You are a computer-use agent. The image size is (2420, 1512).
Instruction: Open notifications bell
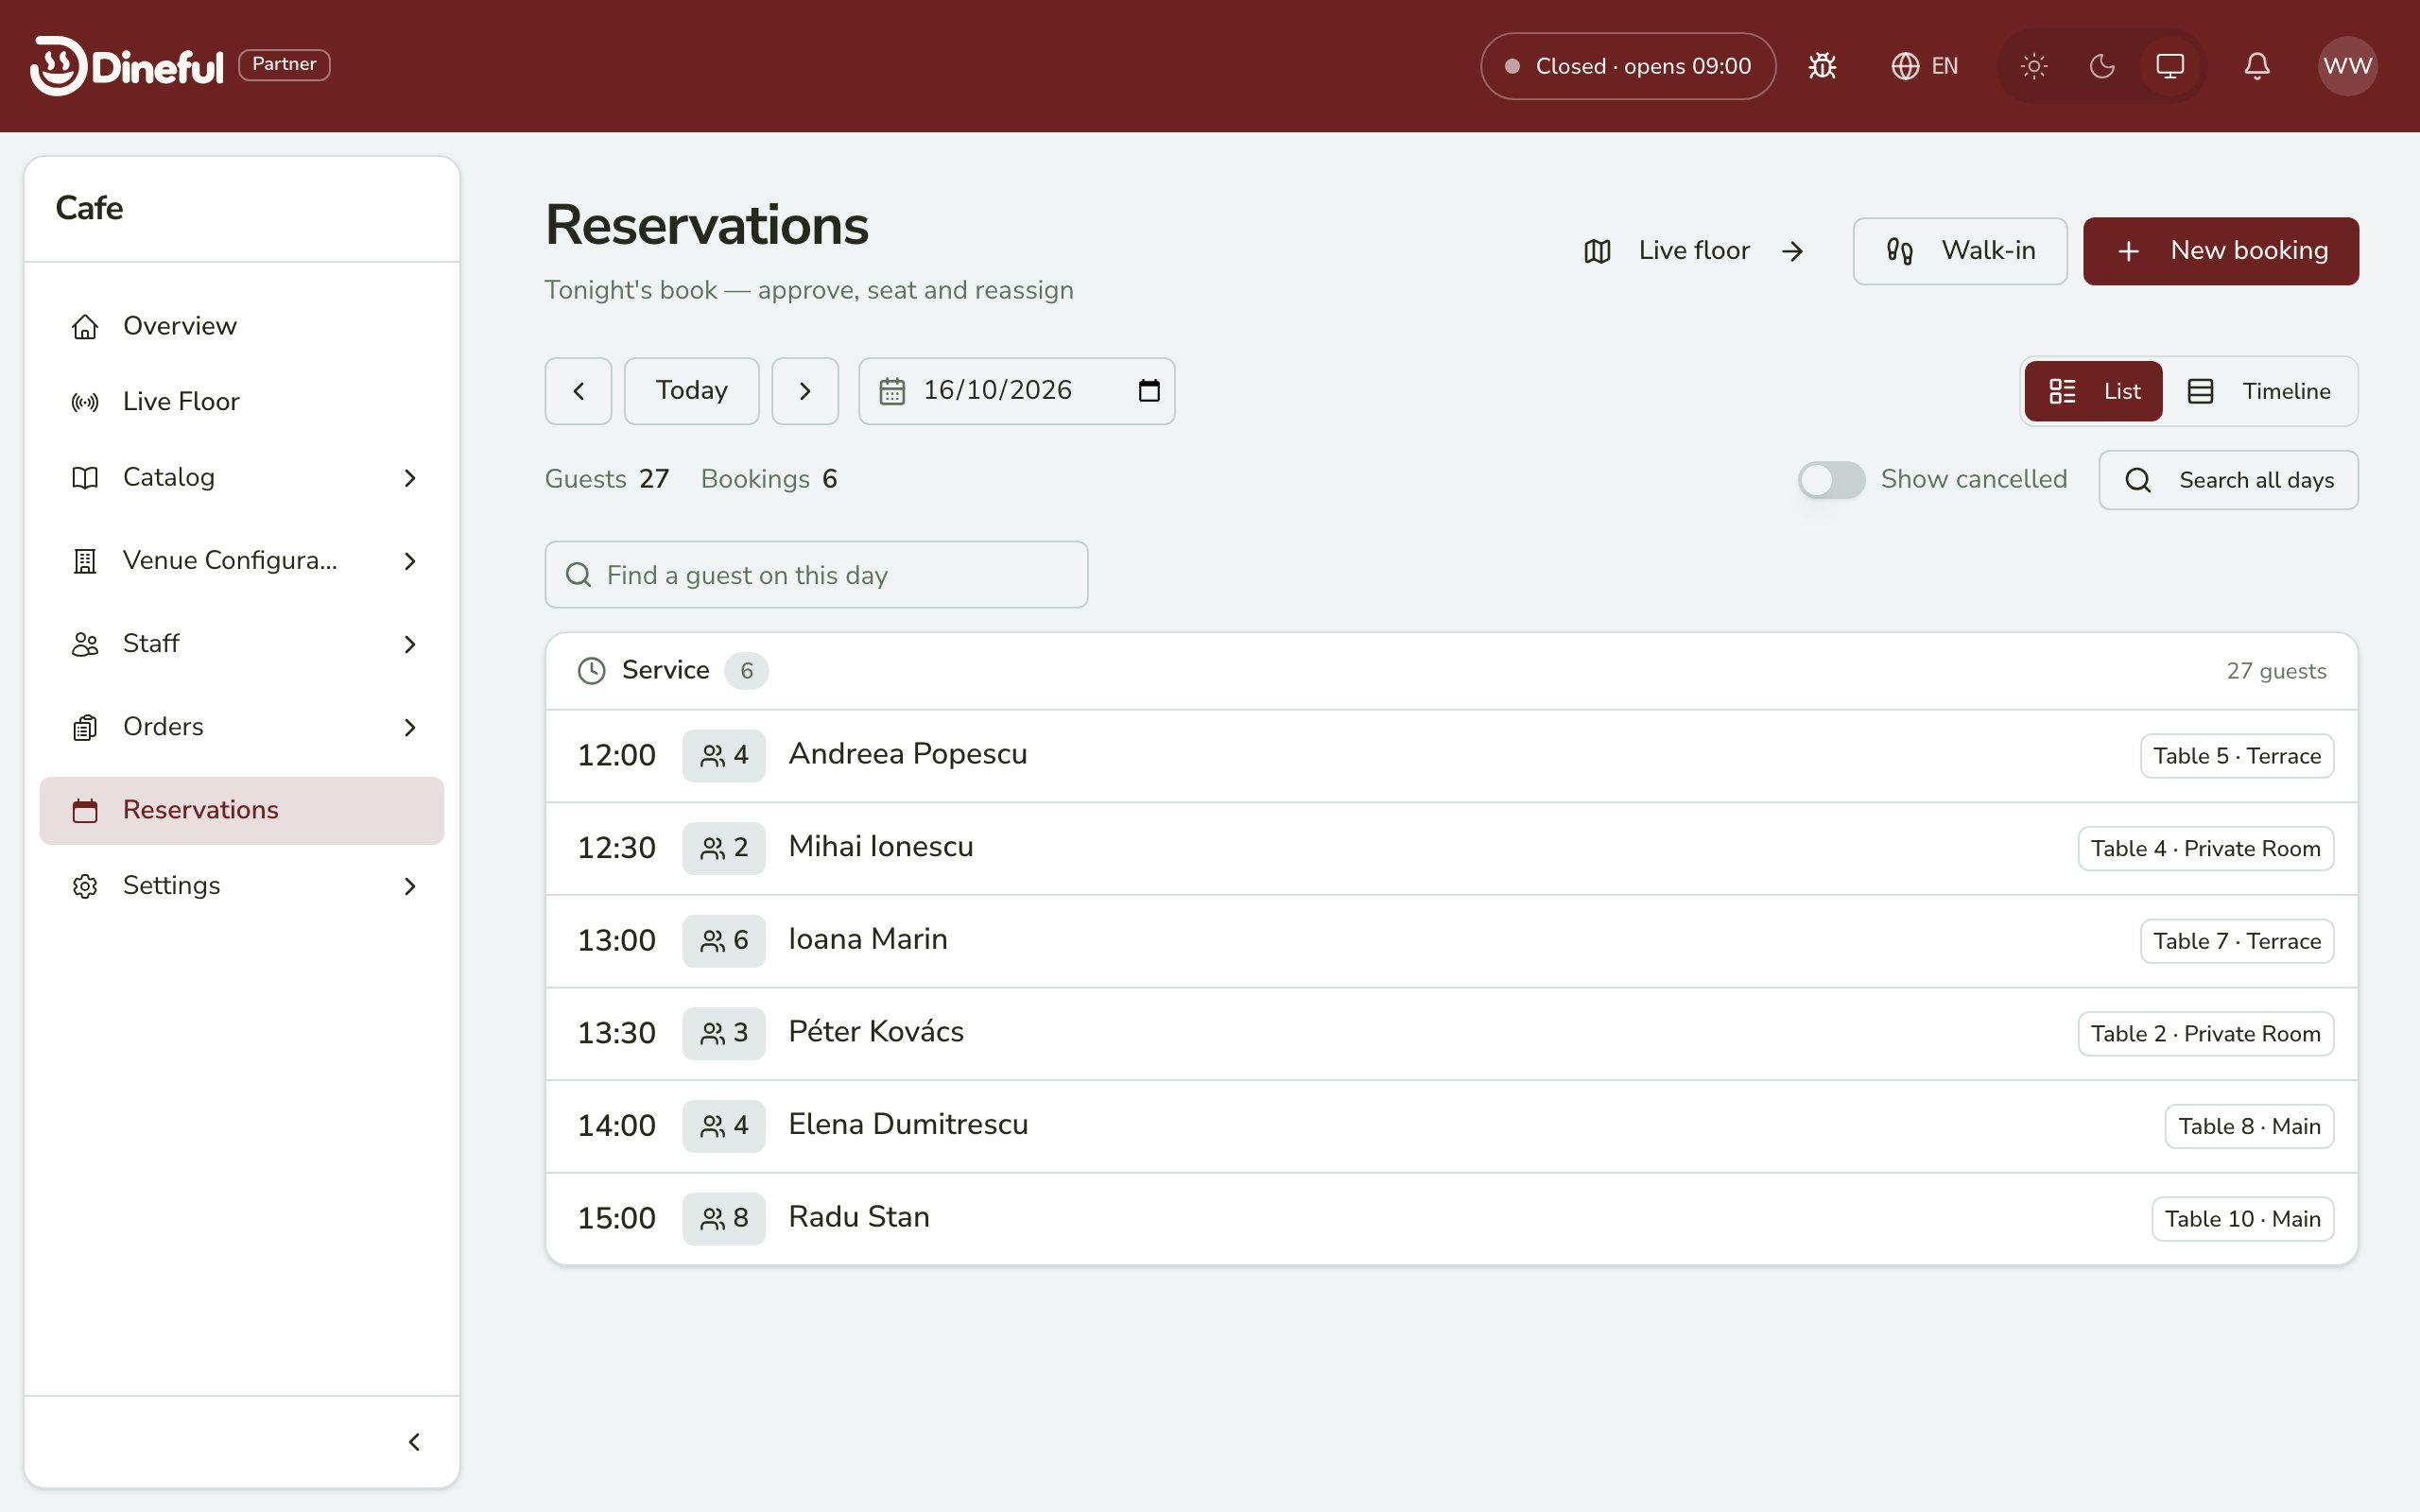pos(2256,66)
